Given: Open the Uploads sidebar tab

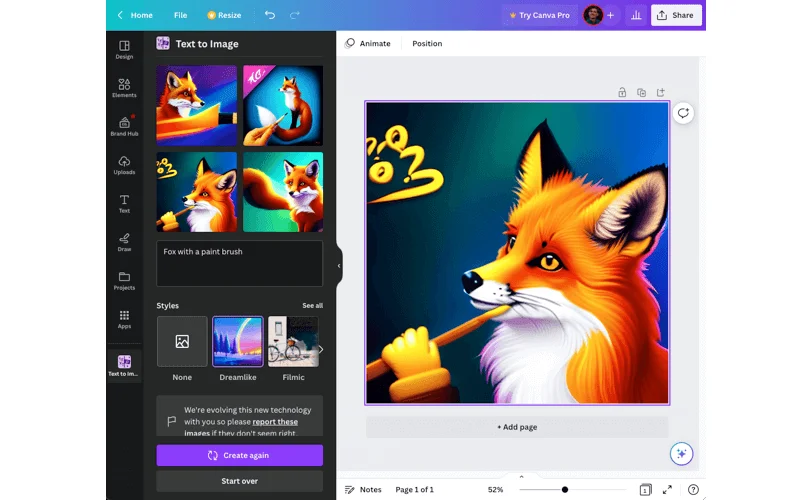Looking at the screenshot, I should pyautogui.click(x=124, y=164).
